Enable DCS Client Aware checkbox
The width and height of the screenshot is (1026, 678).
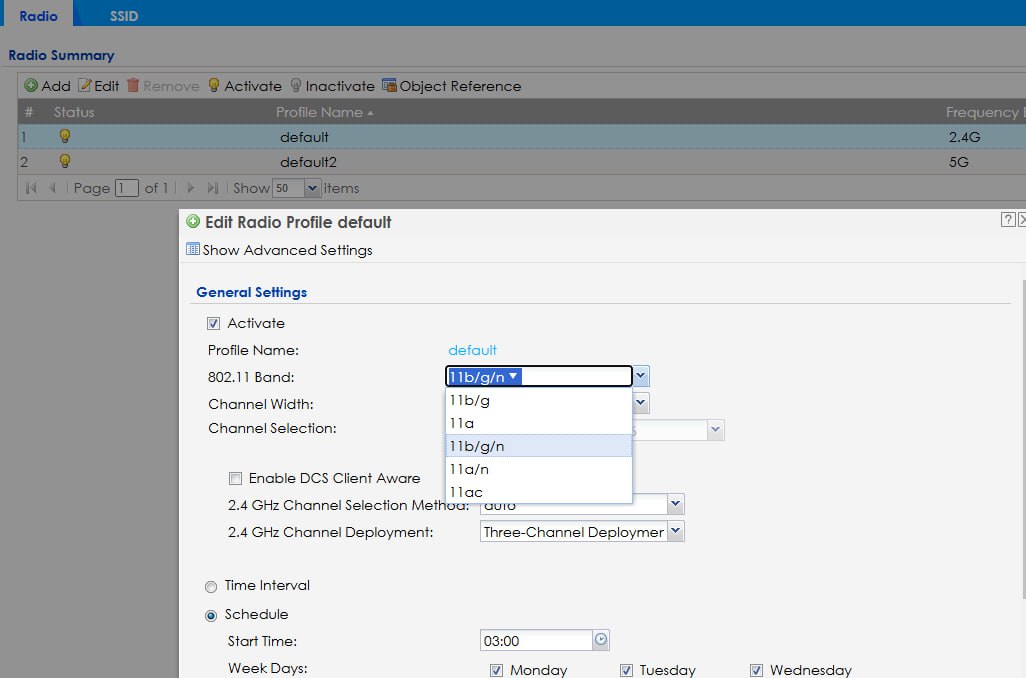coord(236,478)
